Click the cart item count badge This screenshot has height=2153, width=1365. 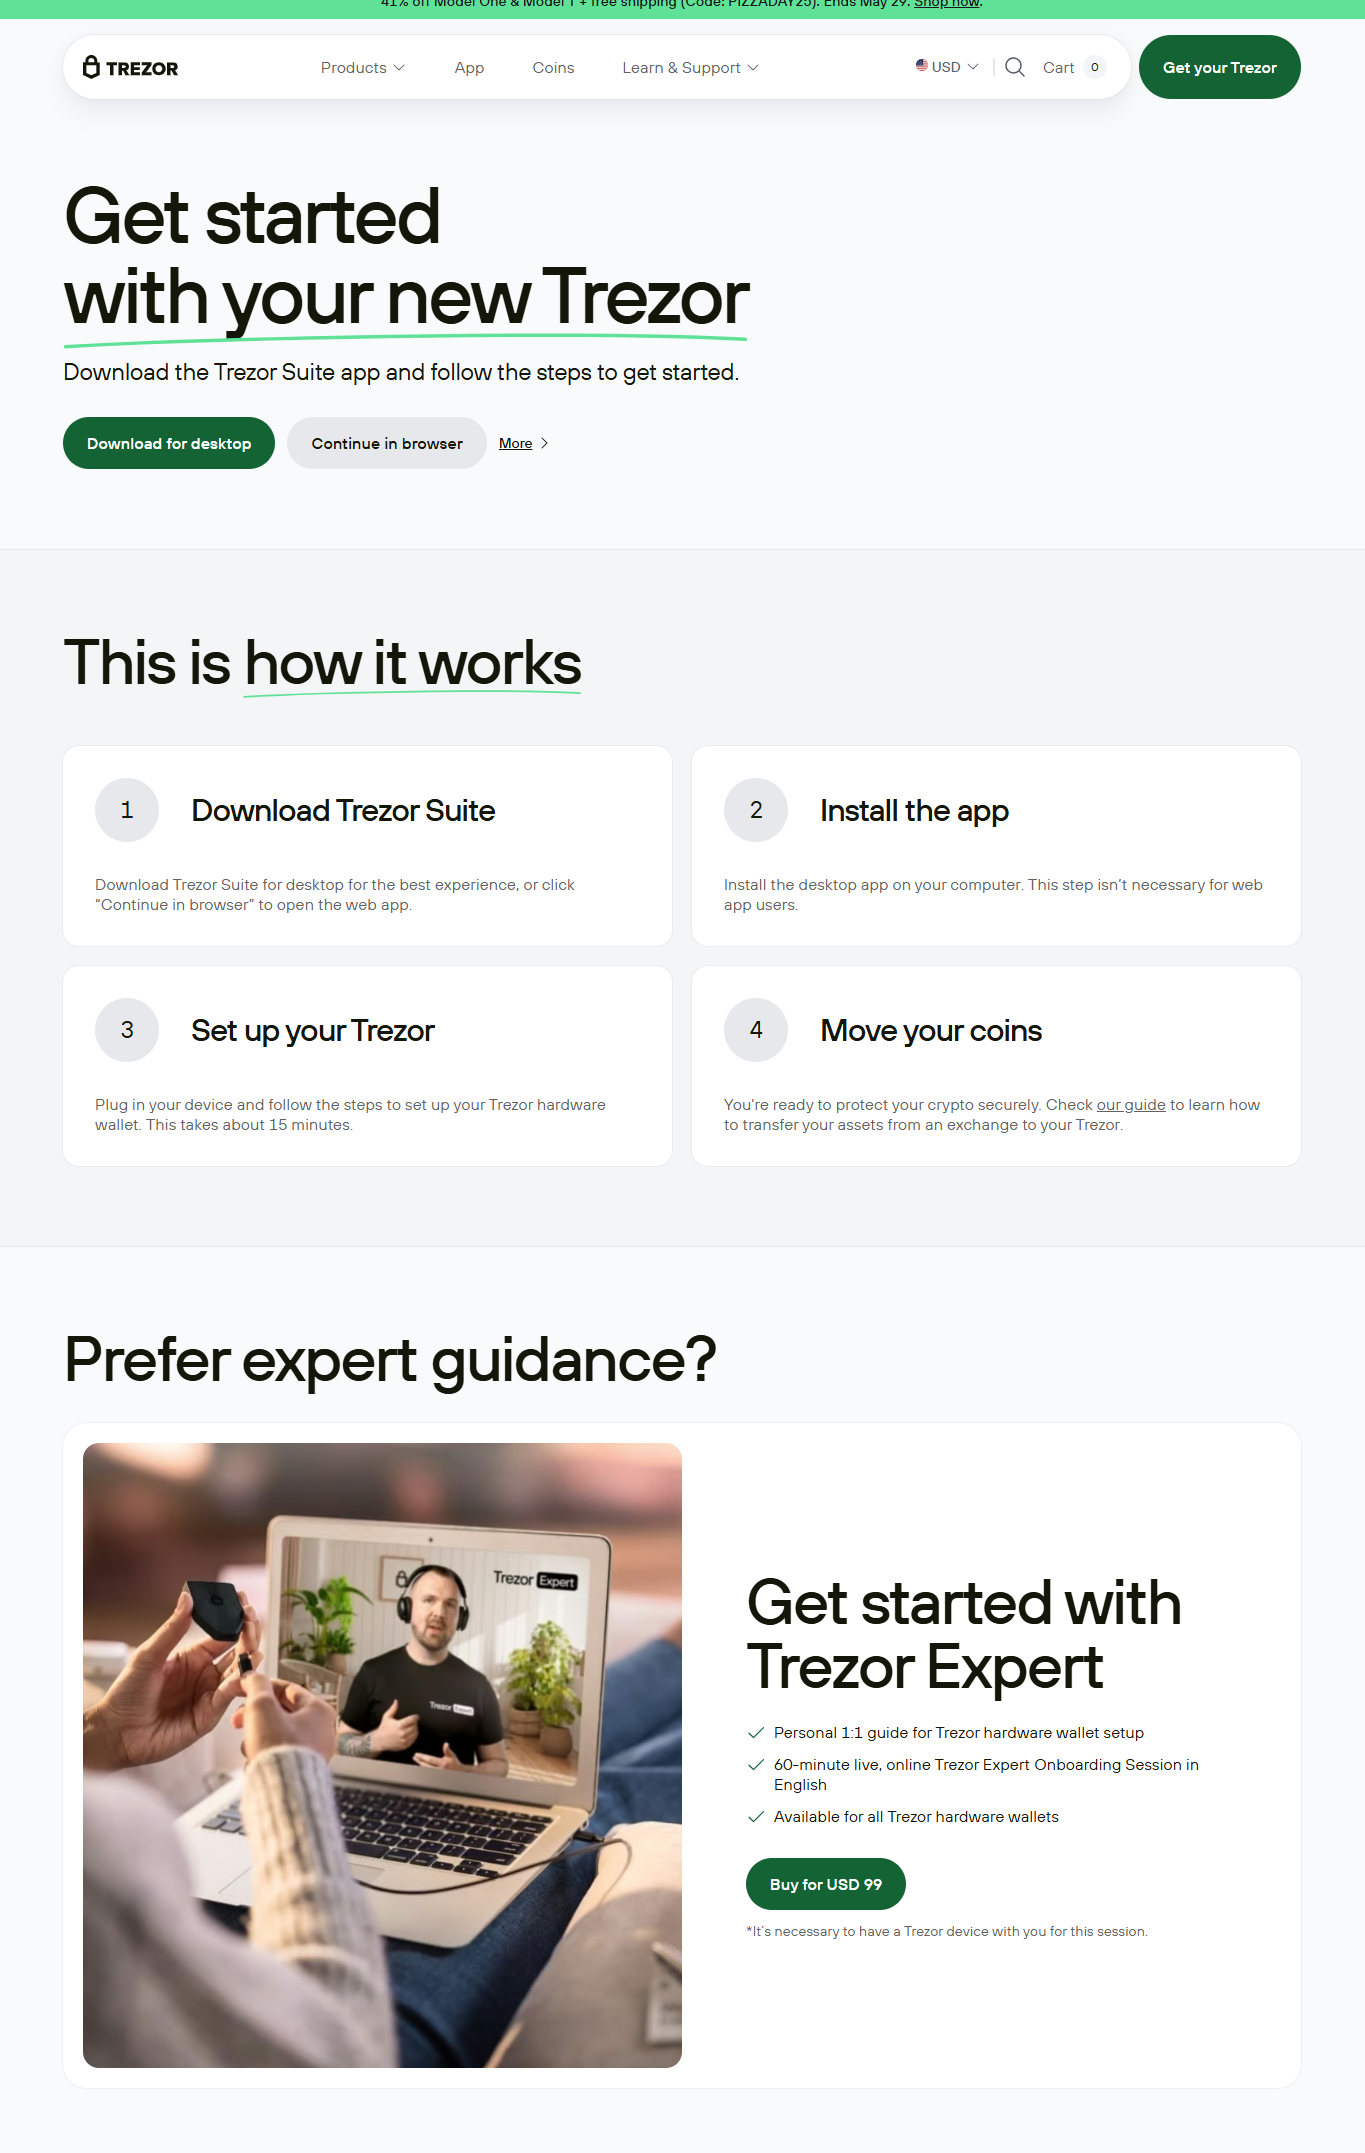[1094, 67]
